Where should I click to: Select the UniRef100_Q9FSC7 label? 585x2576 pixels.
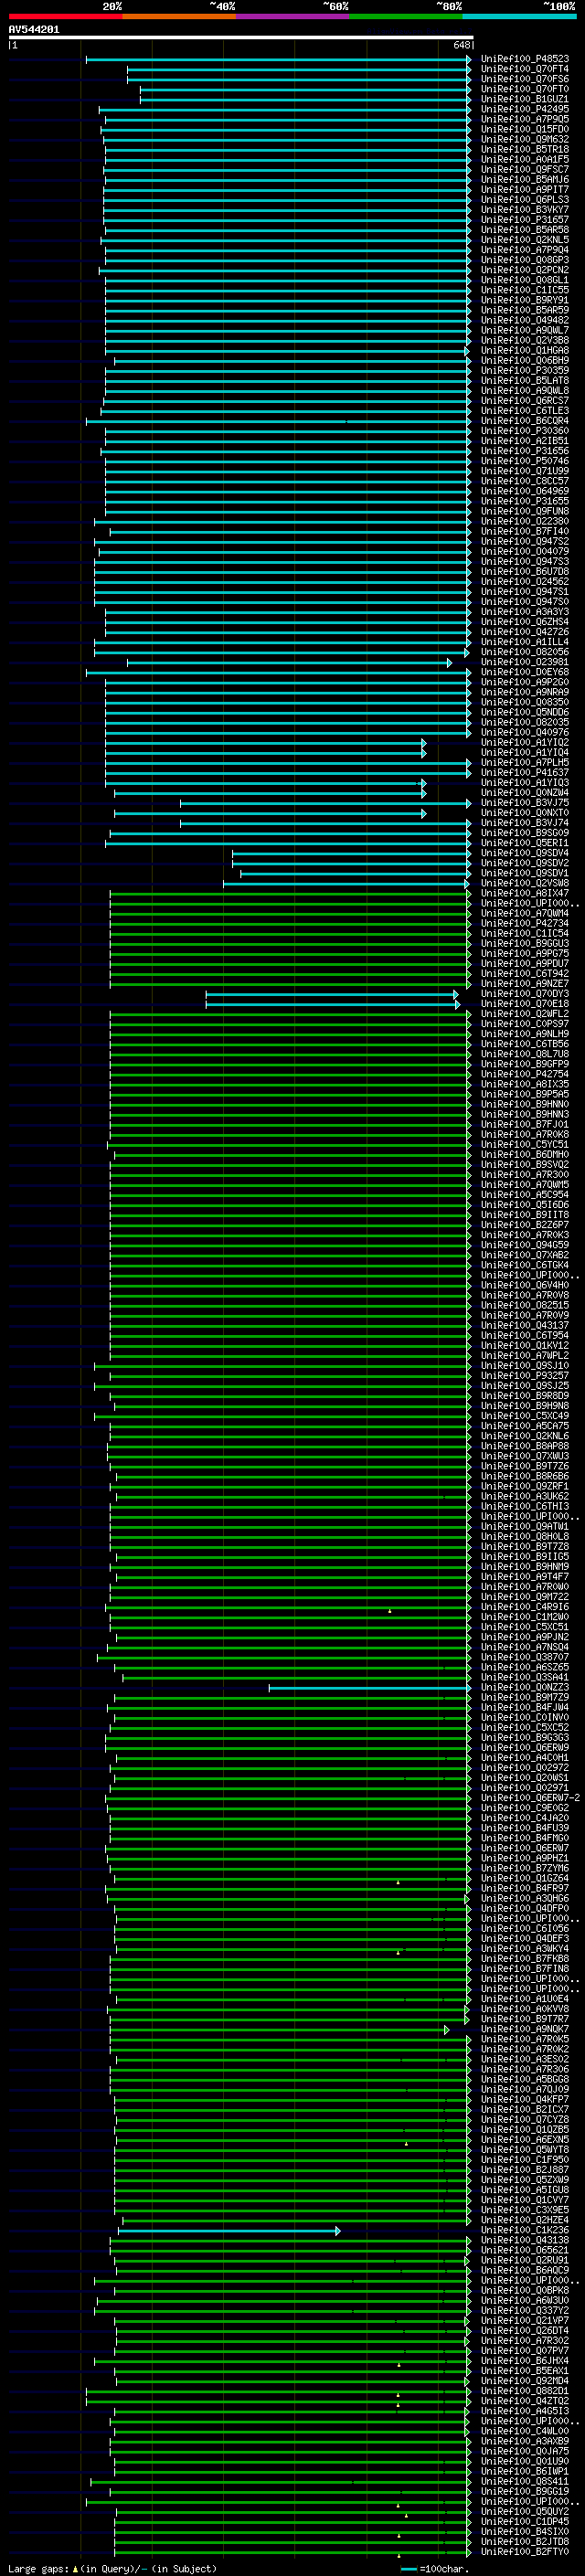pos(525,170)
